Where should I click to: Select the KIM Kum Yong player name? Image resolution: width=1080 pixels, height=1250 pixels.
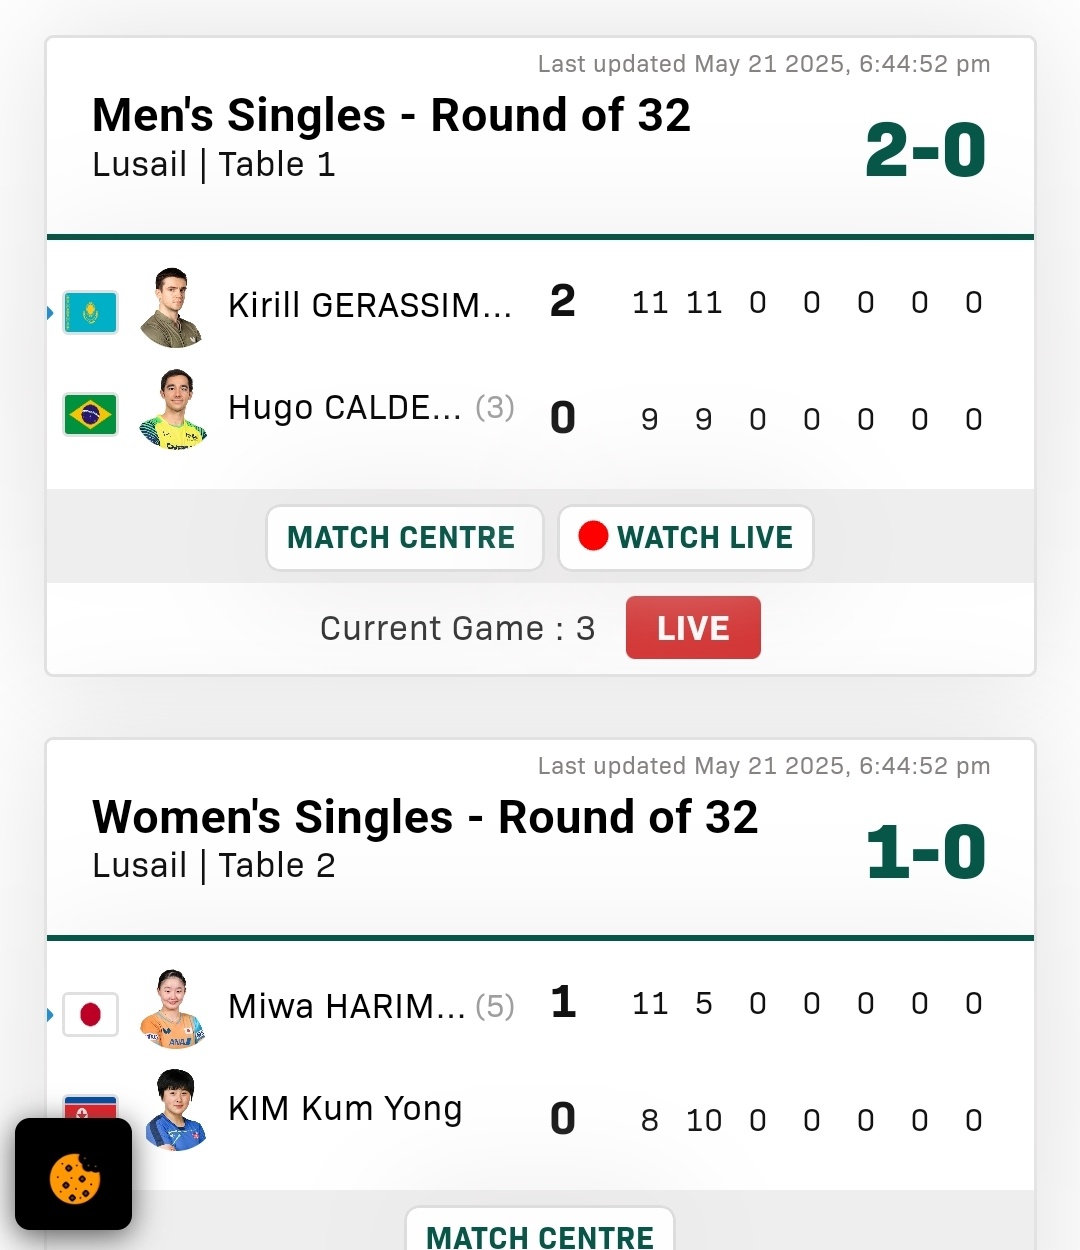[x=345, y=1109]
